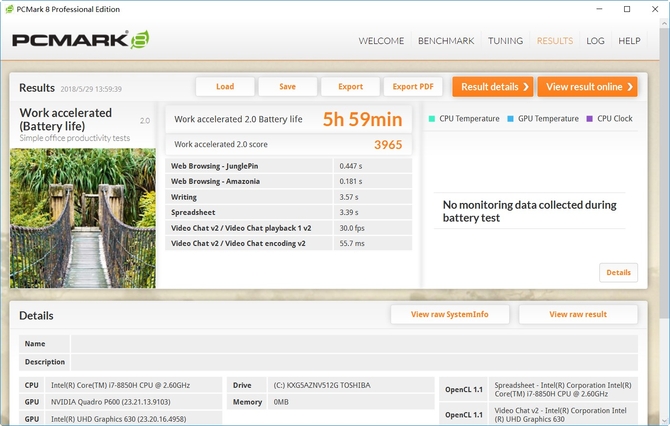Viewport: 670px width, 426px height.
Task: Click the PCMark app icon in title bar
Action: 10,9
